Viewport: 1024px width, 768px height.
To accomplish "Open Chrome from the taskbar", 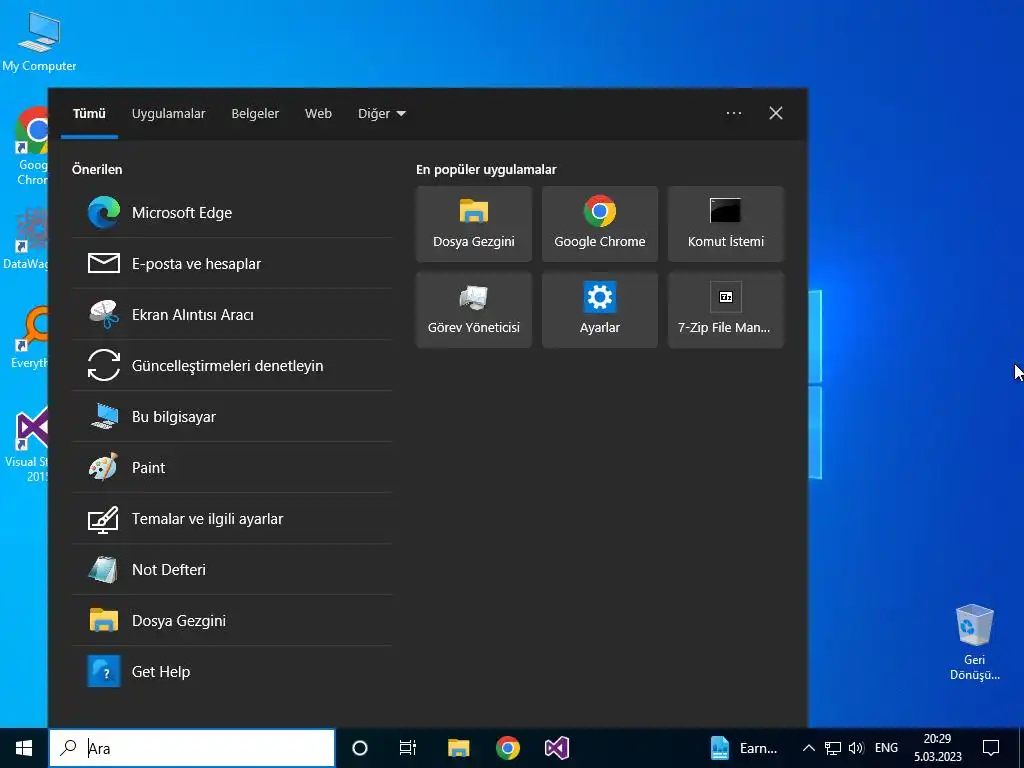I will (x=507, y=748).
